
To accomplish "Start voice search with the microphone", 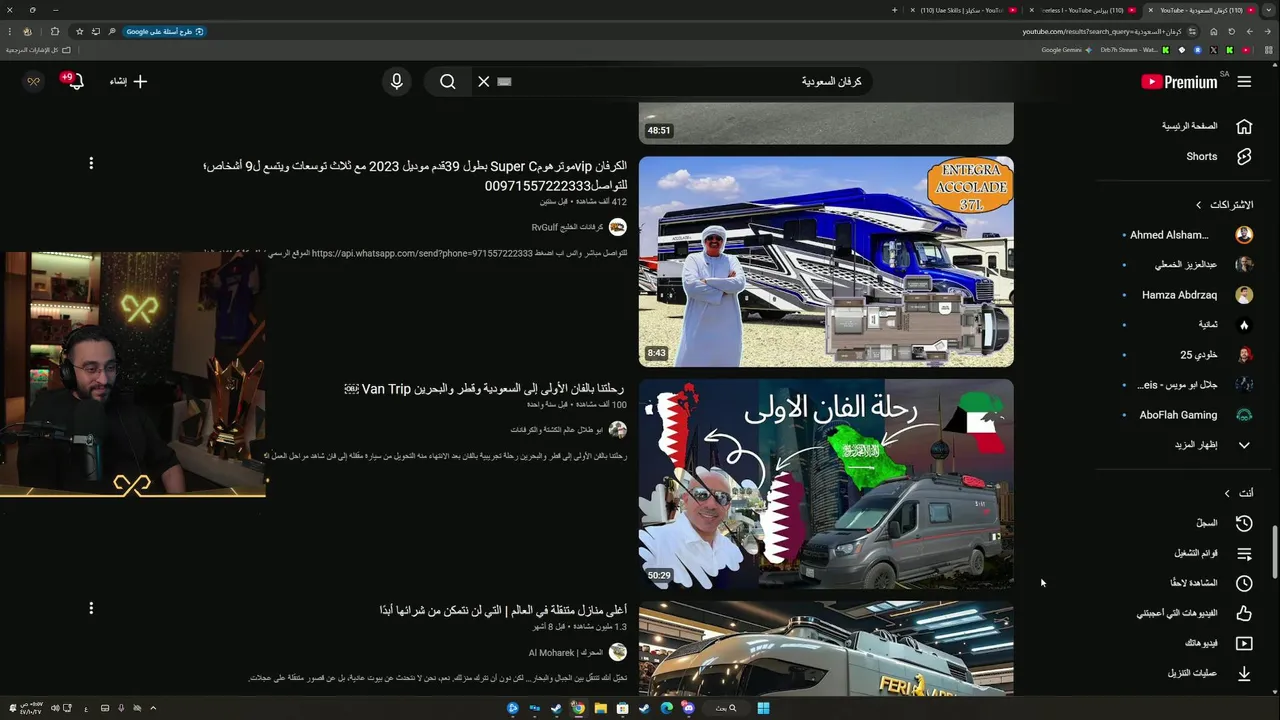I will pyautogui.click(x=397, y=82).
